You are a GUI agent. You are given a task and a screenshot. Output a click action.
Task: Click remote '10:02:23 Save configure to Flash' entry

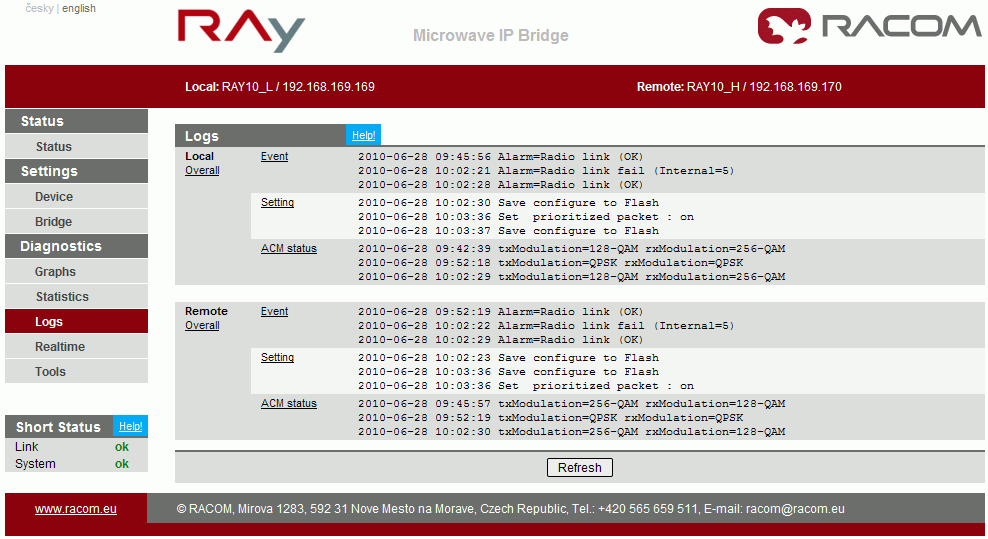(x=508, y=358)
